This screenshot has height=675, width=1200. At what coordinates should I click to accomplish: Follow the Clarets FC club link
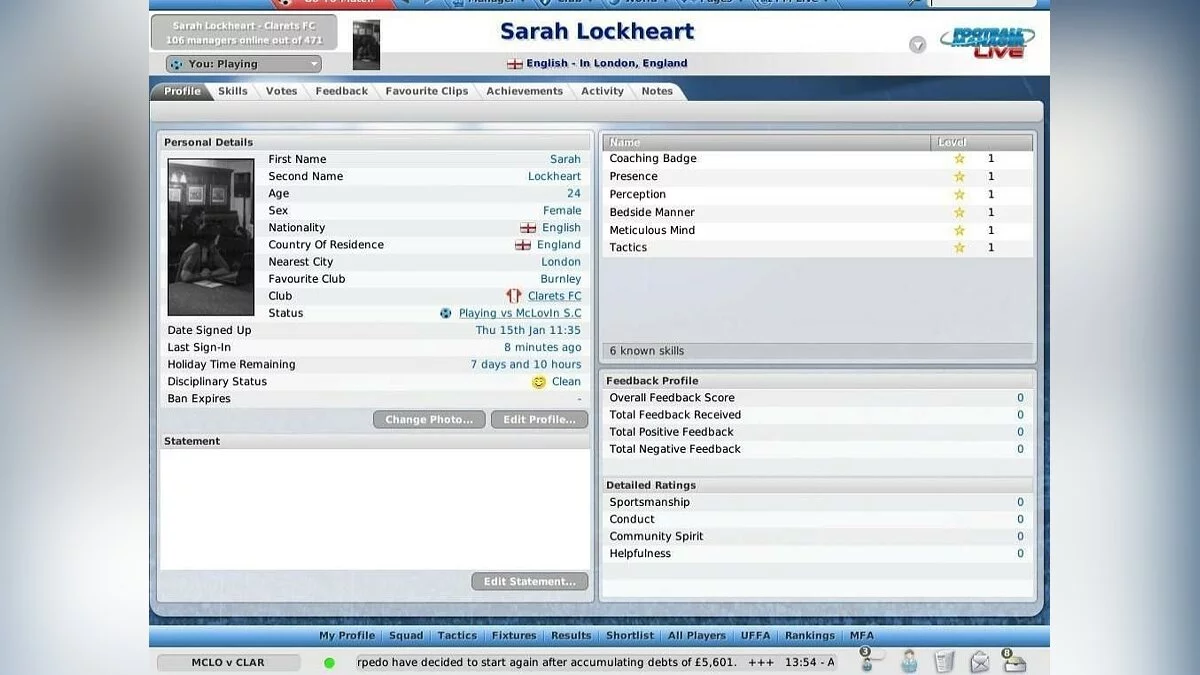(554, 296)
